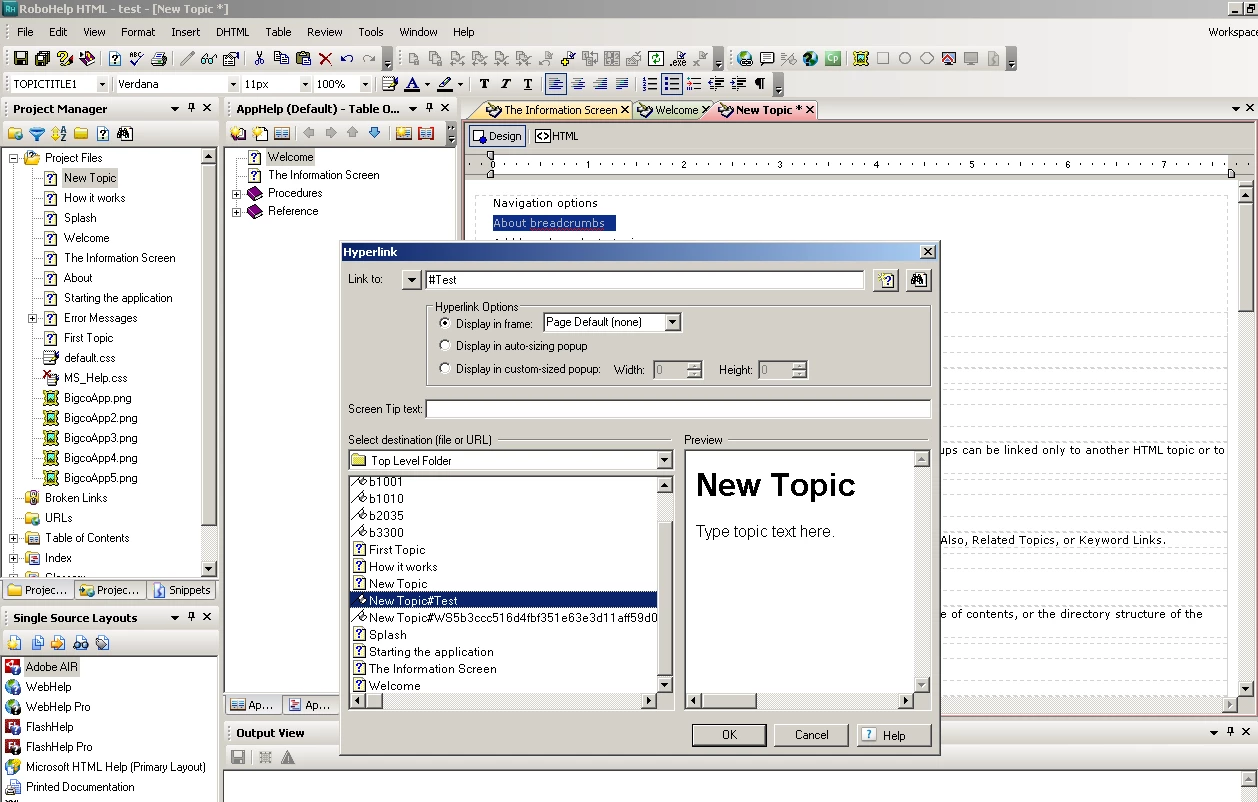Click the Copy icon
The image size is (1258, 802).
tap(281, 59)
